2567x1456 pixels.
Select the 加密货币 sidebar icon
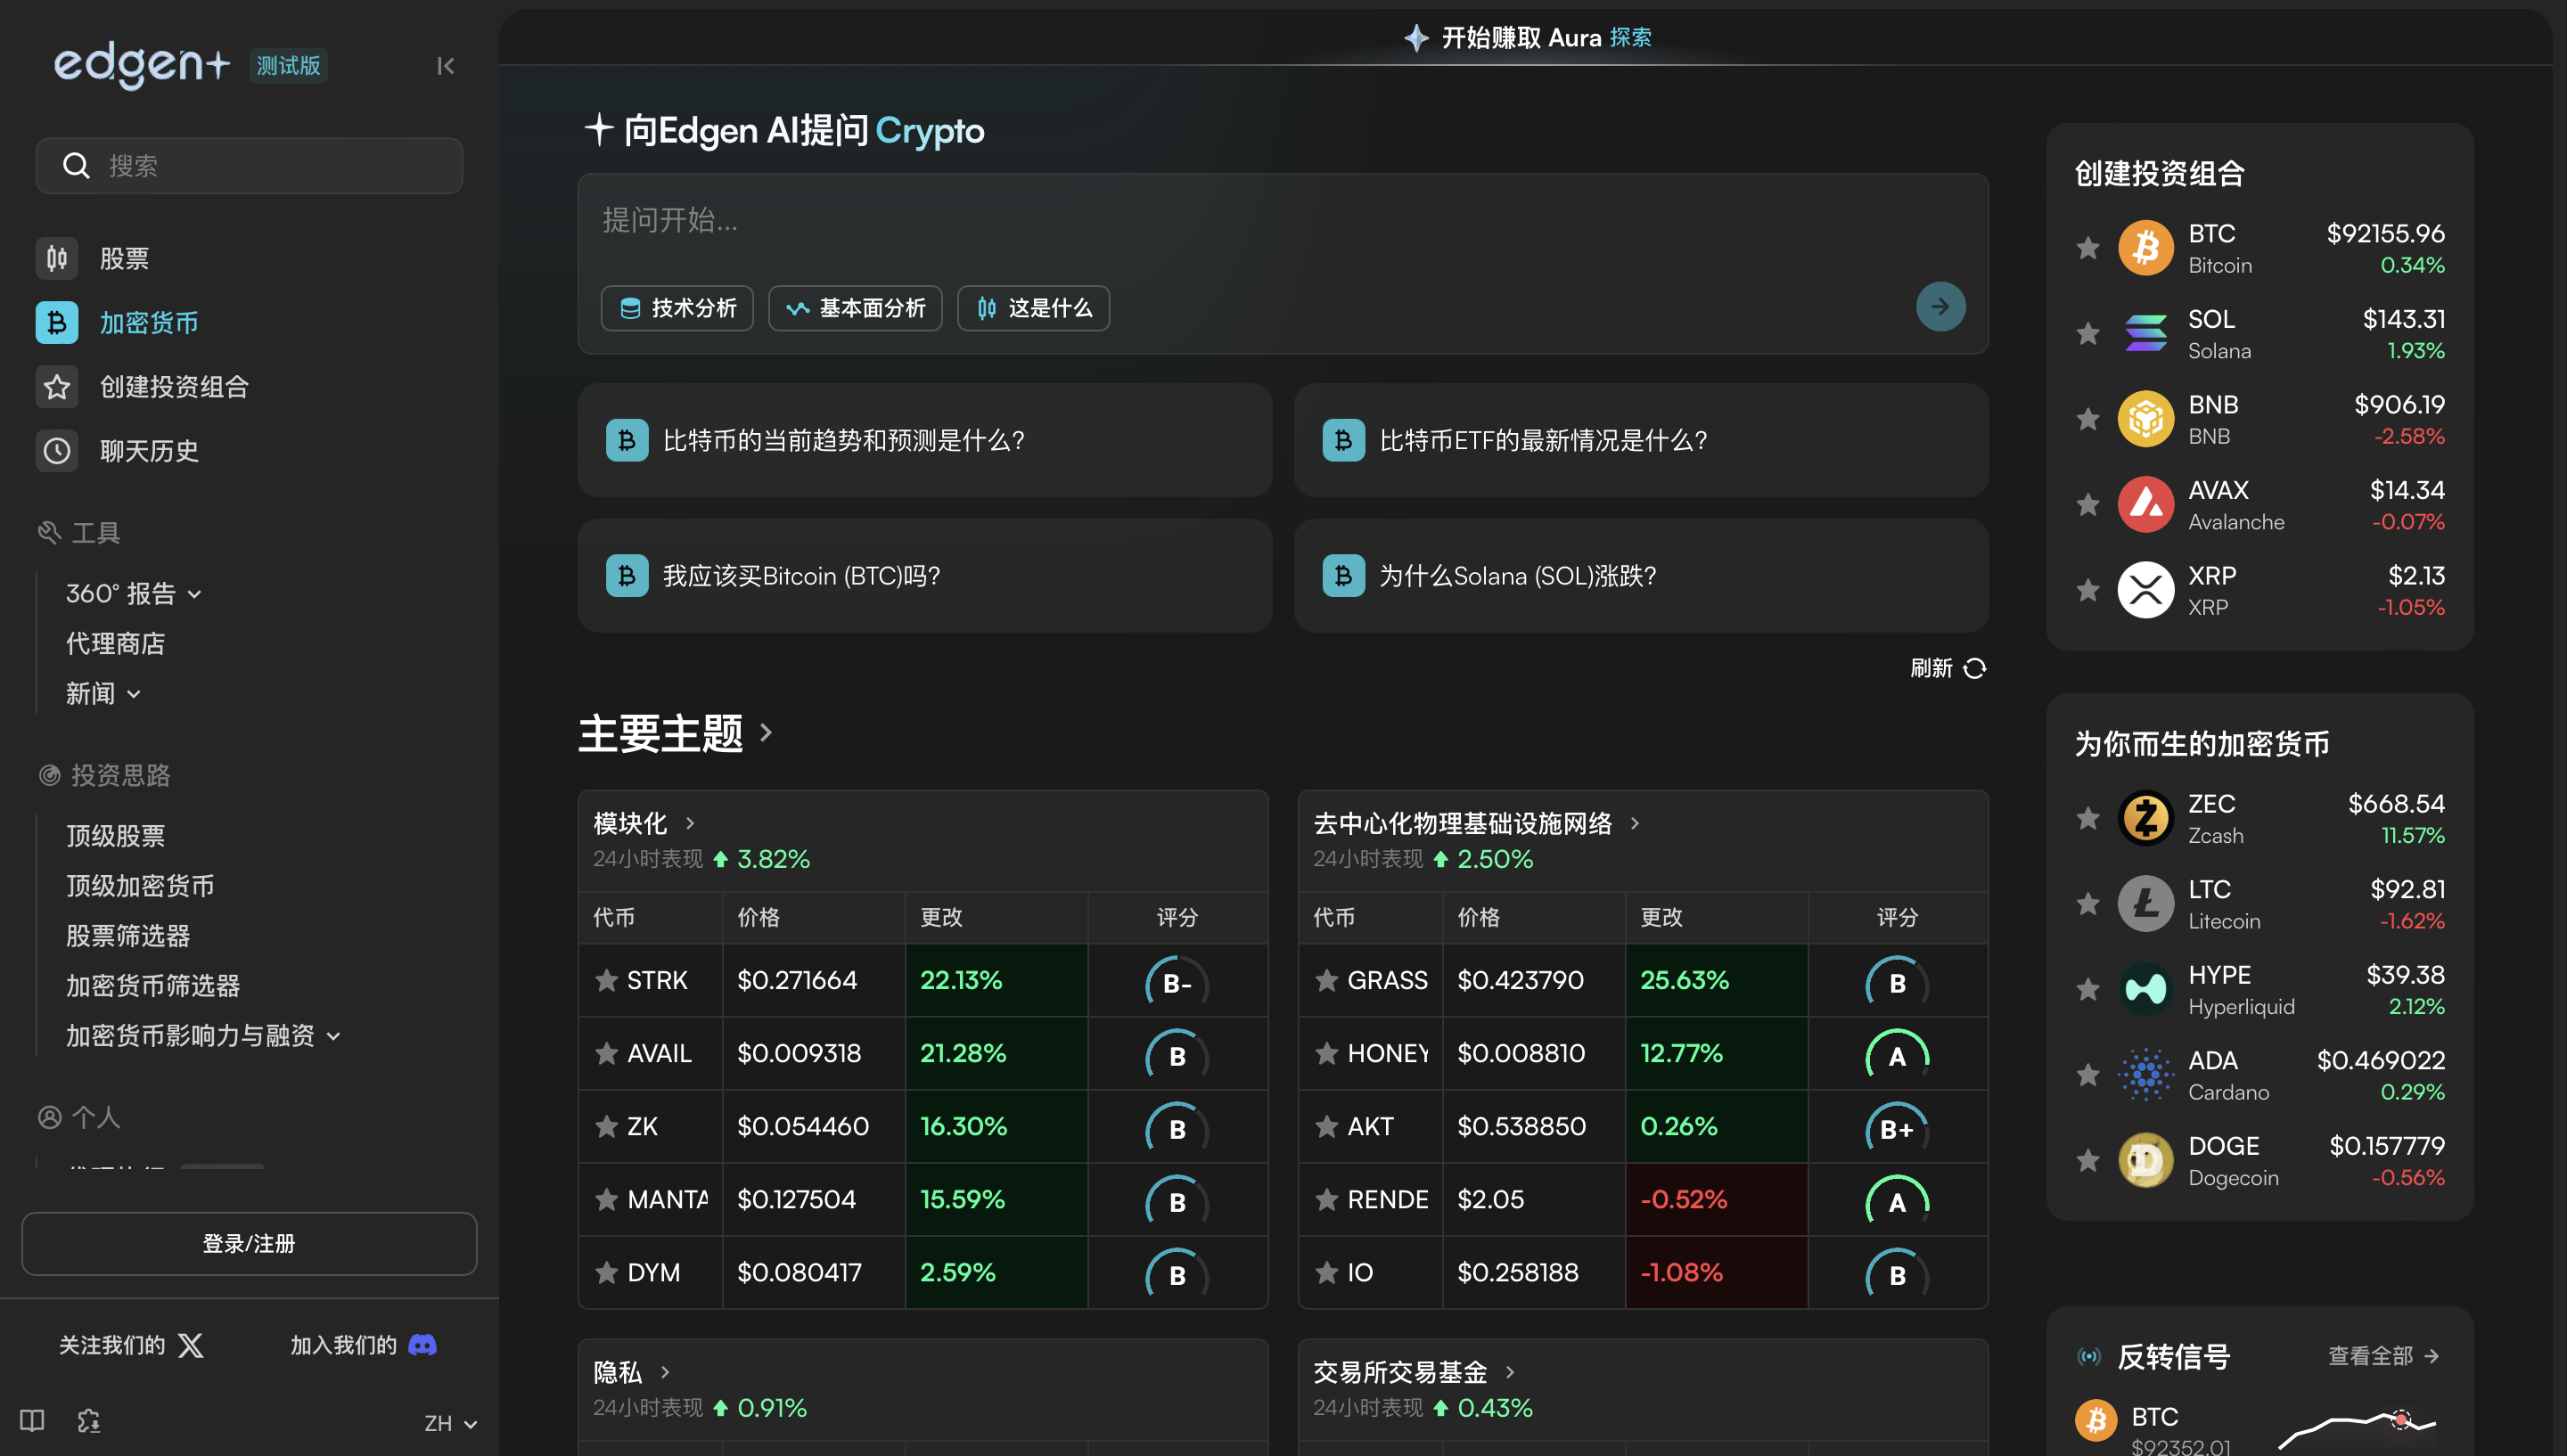[x=56, y=322]
